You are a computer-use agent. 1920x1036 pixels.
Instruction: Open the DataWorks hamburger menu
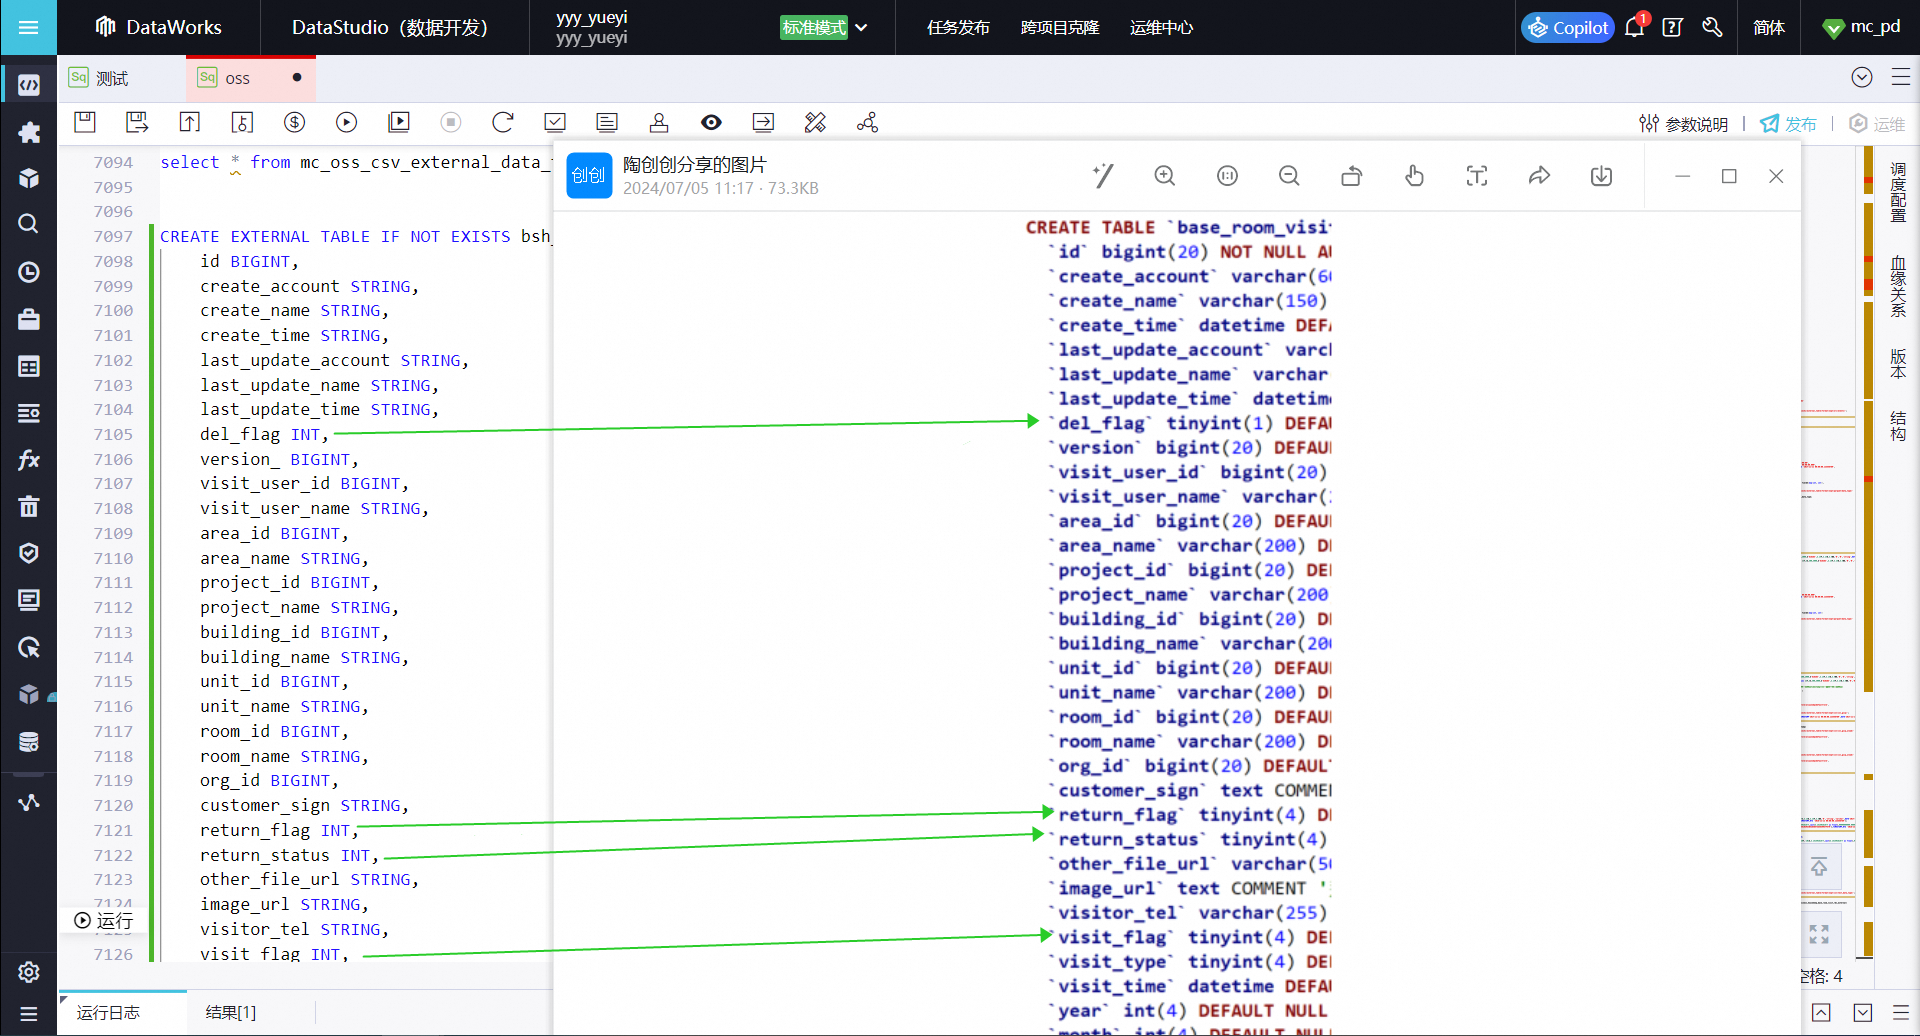click(28, 27)
